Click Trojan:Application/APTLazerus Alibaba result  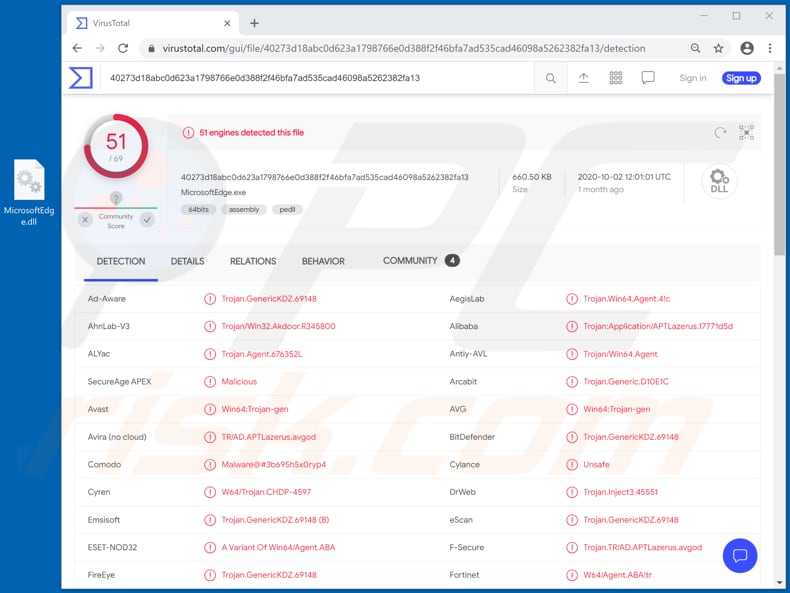[658, 326]
